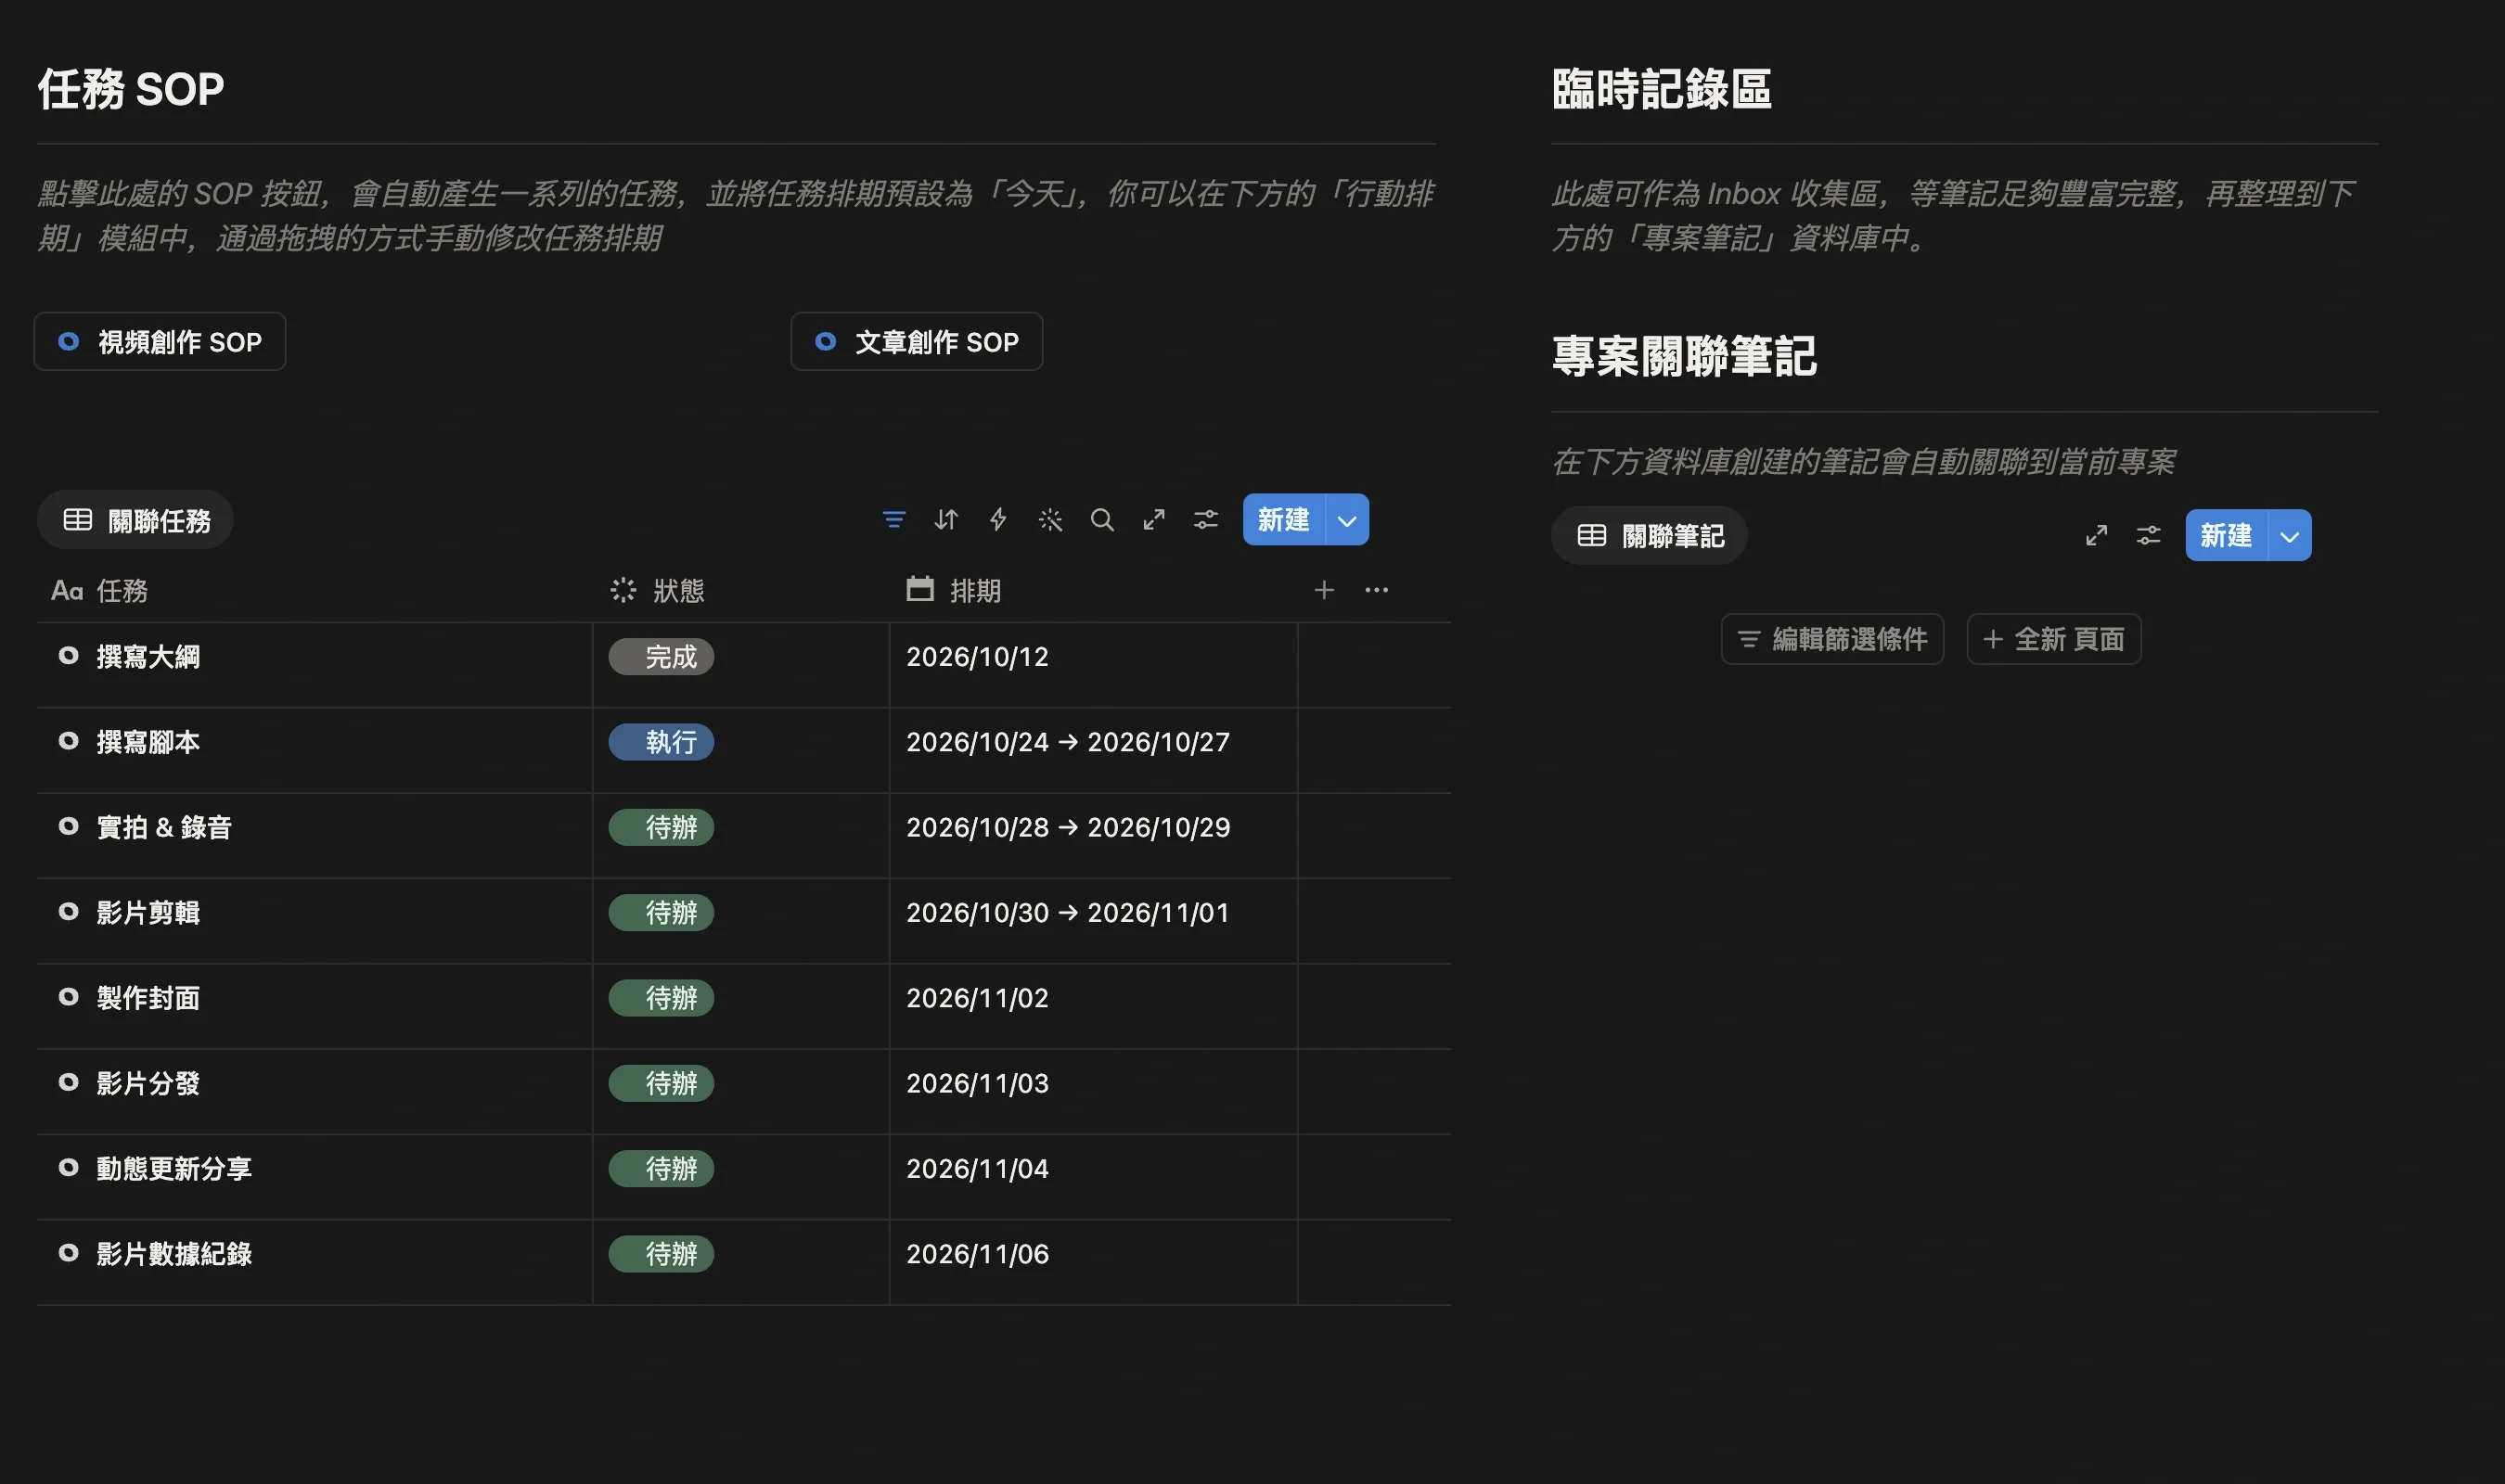Image resolution: width=2505 pixels, height=1484 pixels.
Task: Edit the date 2026/10/12
Action: pos(977,657)
